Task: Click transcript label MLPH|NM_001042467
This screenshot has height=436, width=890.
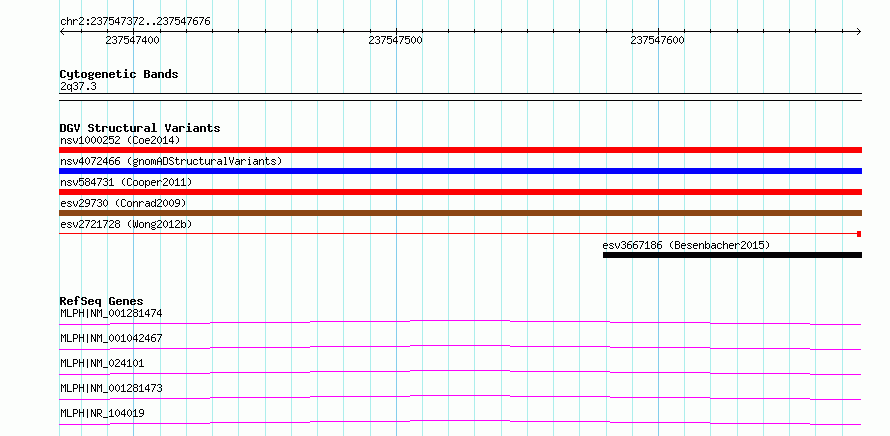Action: [111, 338]
